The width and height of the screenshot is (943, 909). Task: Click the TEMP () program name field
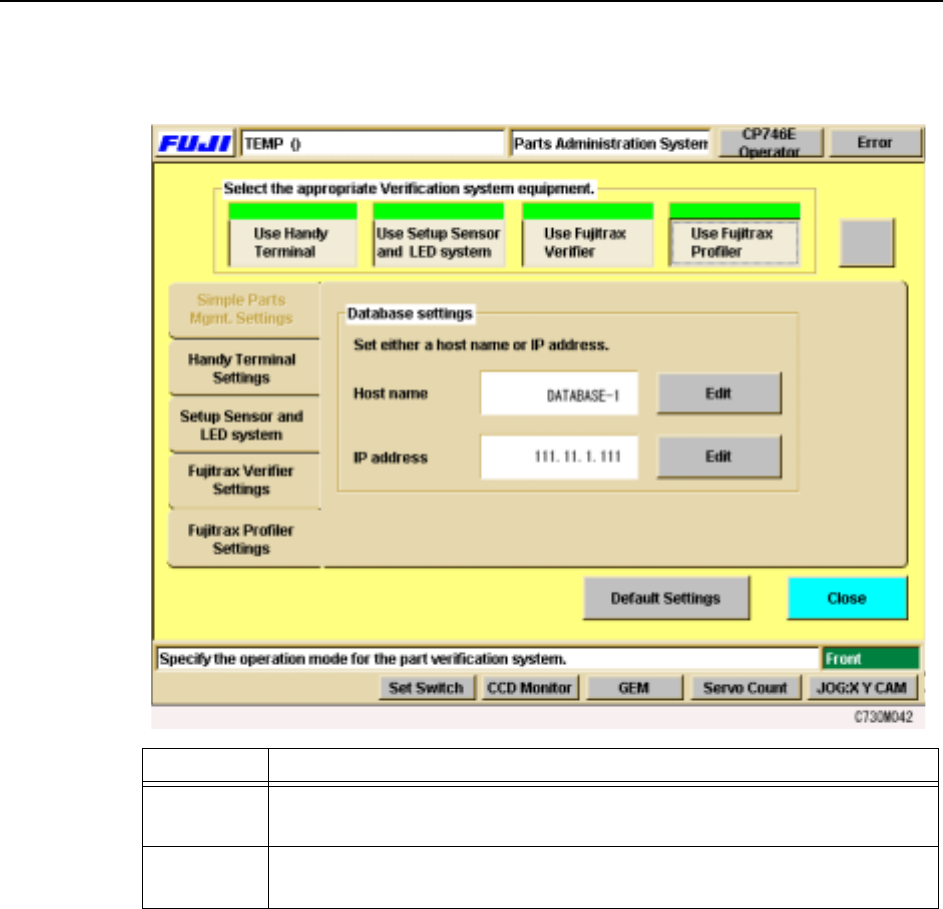[x=372, y=144]
